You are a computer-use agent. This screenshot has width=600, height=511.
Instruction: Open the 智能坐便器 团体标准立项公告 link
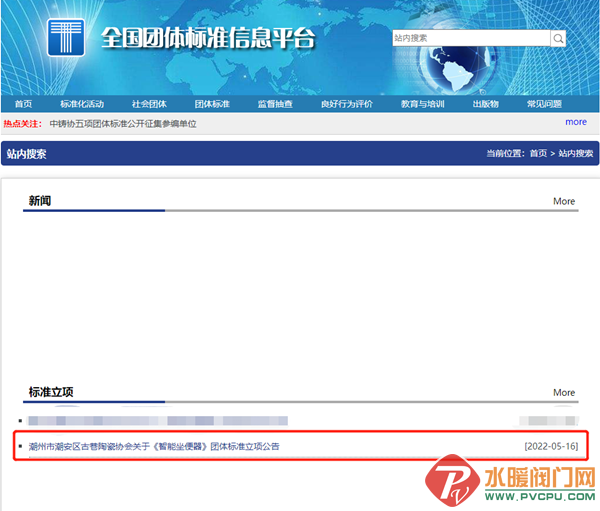click(x=154, y=446)
